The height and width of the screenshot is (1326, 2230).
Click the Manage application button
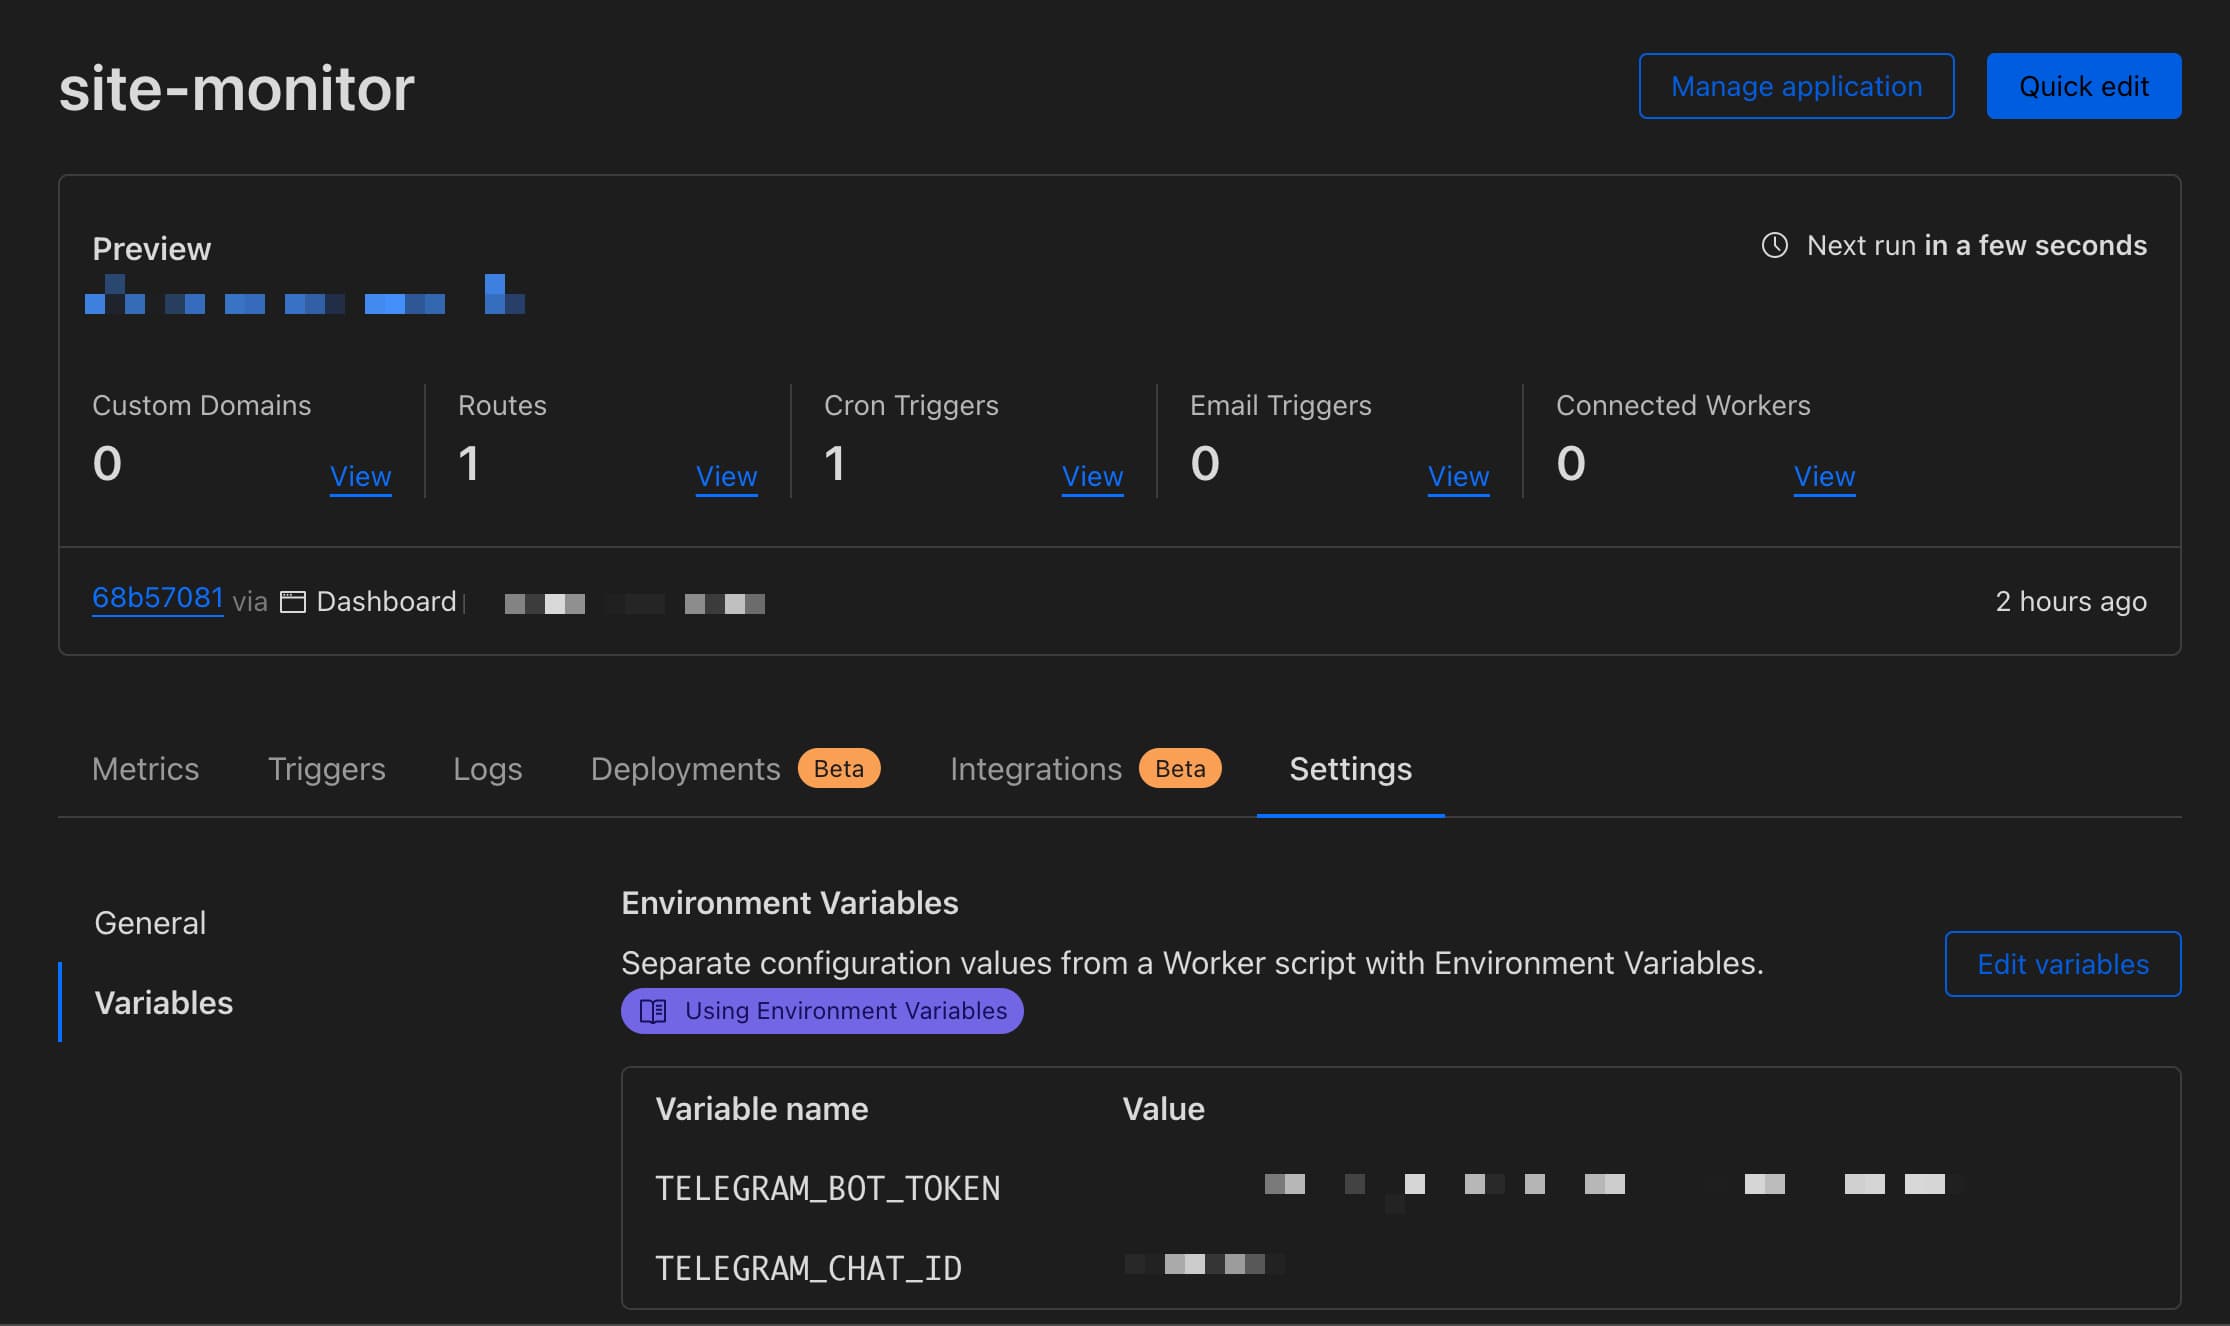coord(1796,86)
